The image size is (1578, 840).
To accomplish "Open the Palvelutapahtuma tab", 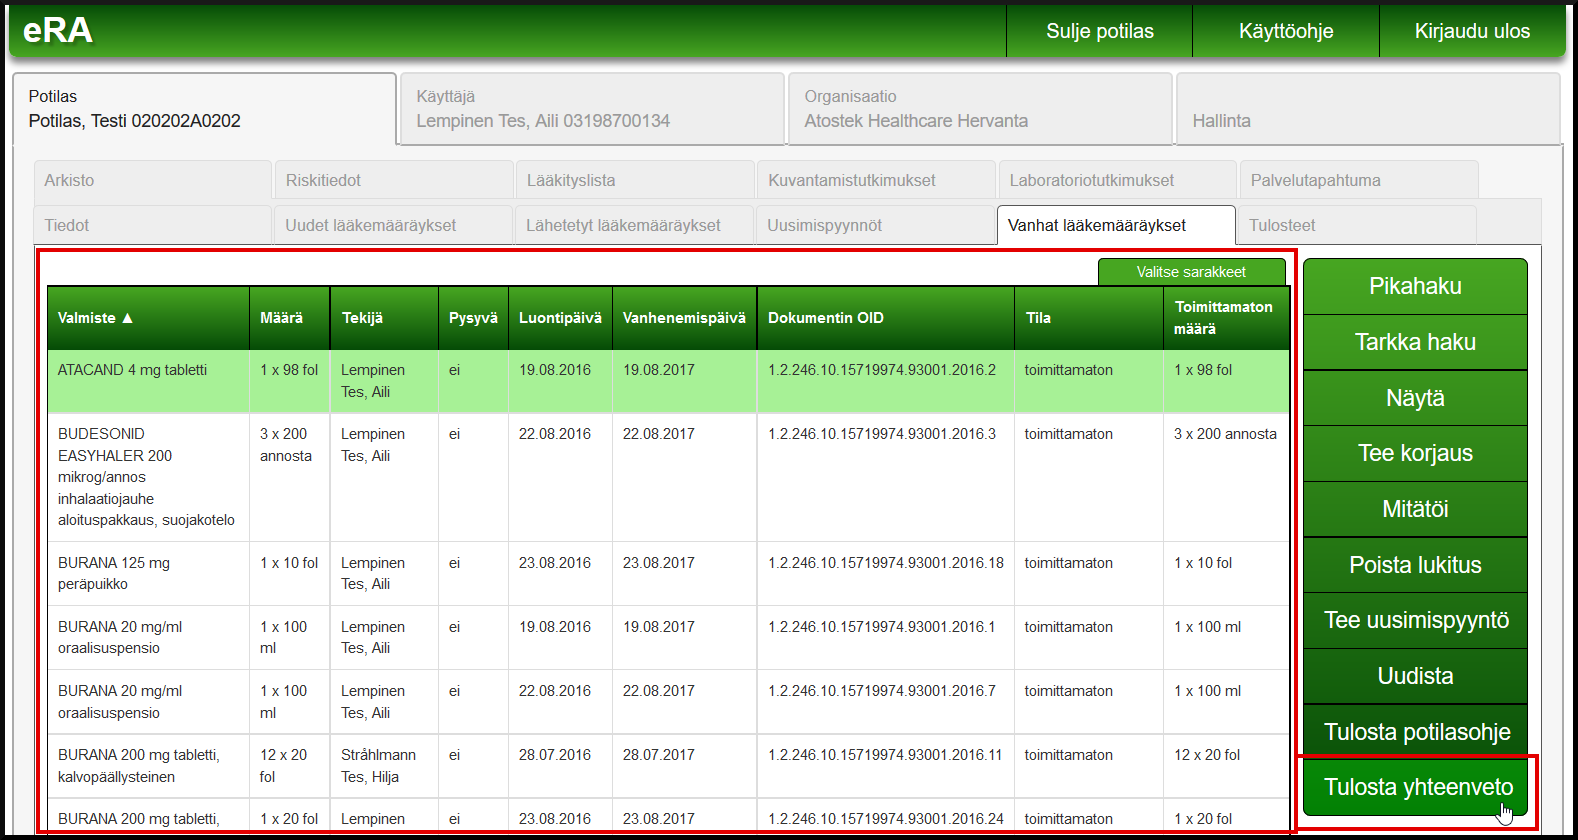I will tap(1358, 180).
